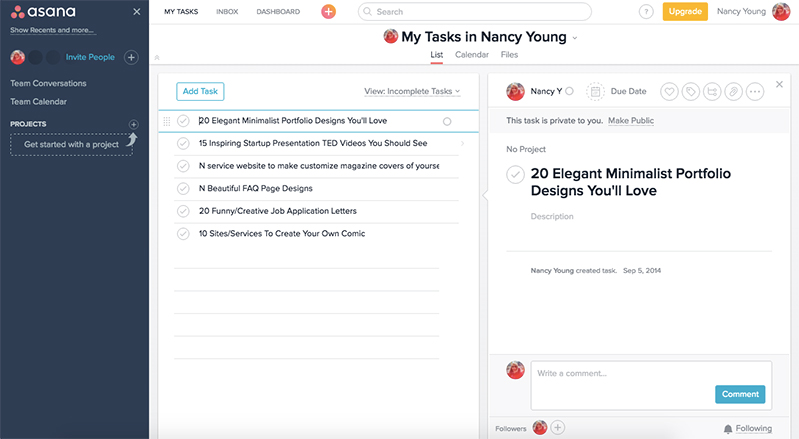Close the sidebar with the X icon
Image resolution: width=799 pixels, height=439 pixels.
pos(137,12)
